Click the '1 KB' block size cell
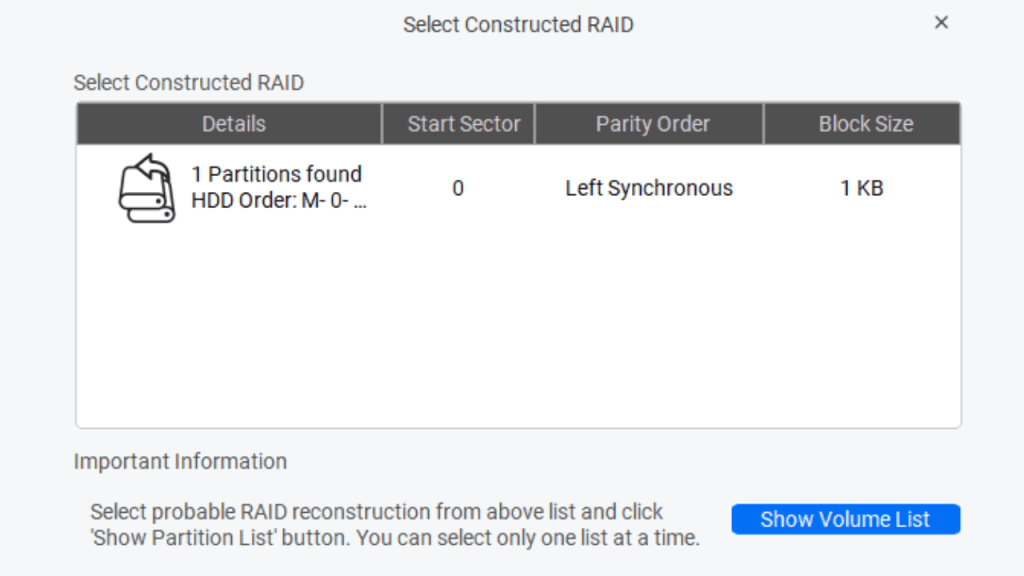 [x=862, y=188]
